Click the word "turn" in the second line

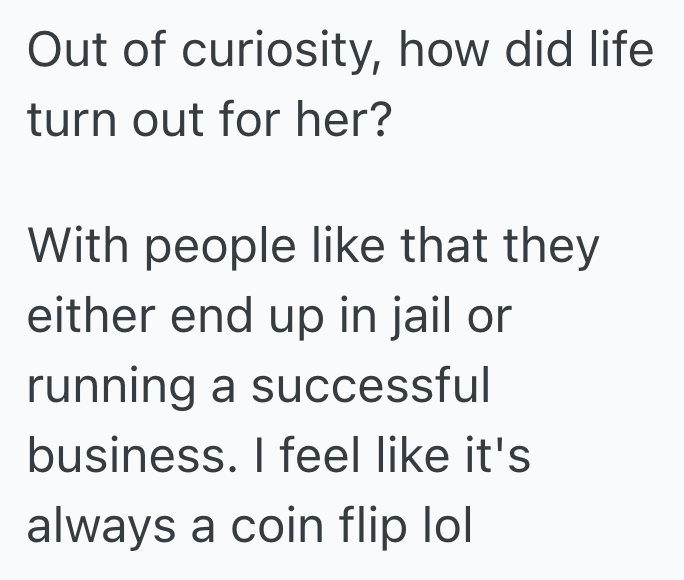[x=62, y=121]
